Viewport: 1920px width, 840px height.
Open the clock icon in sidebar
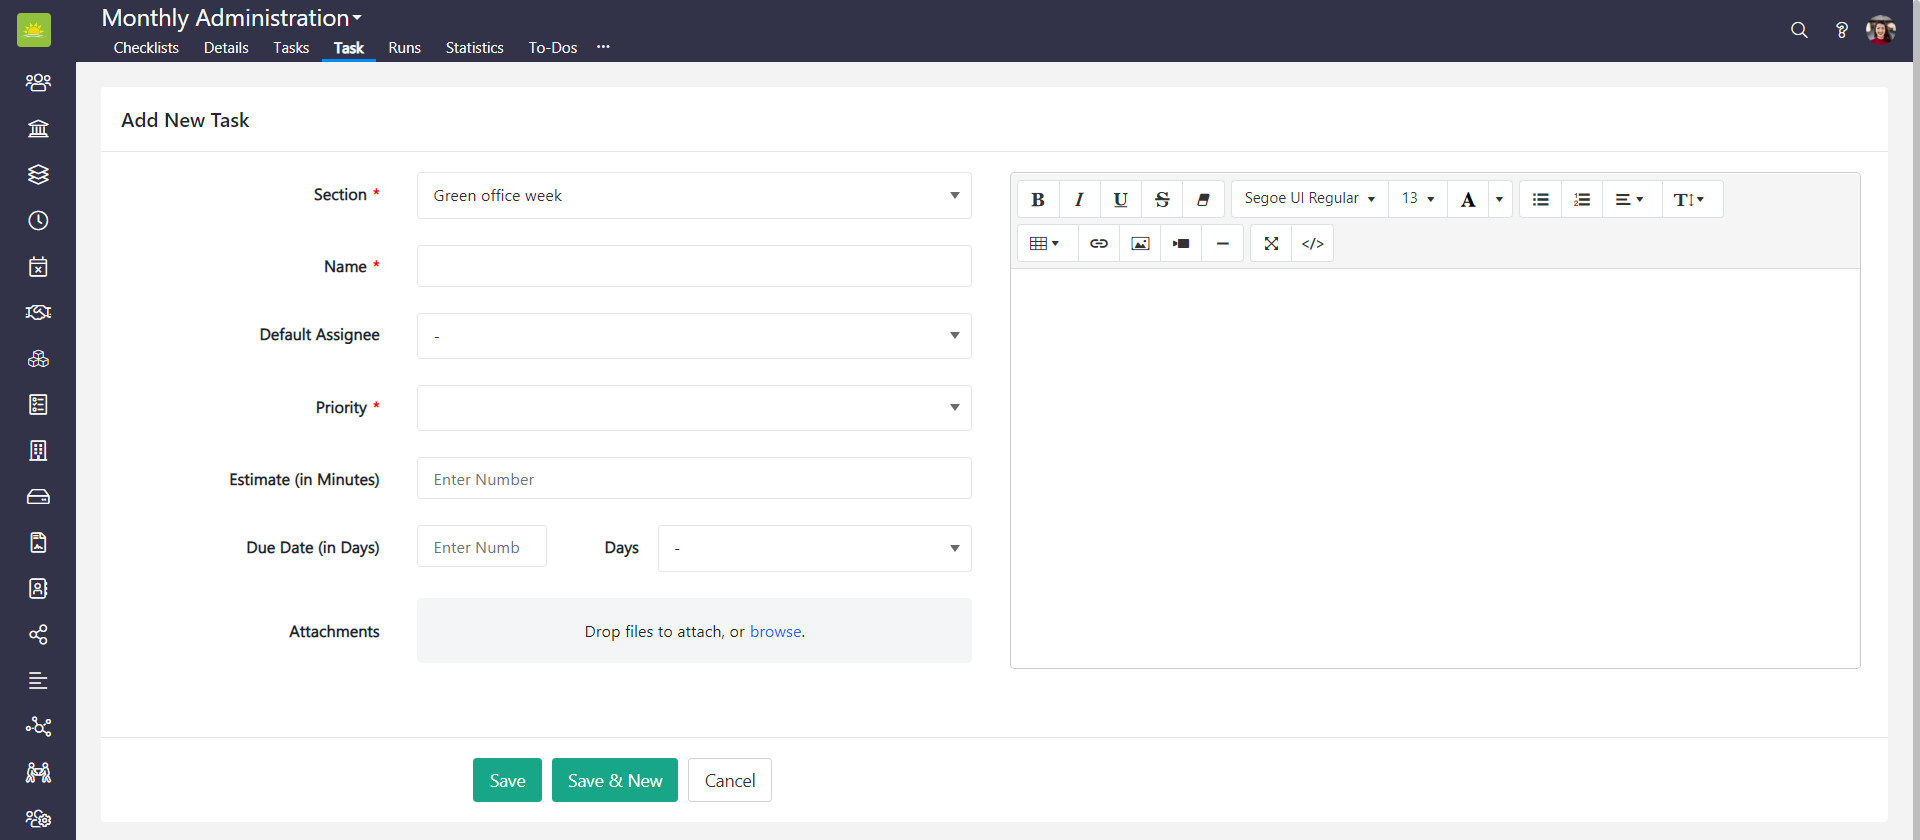pos(38,221)
